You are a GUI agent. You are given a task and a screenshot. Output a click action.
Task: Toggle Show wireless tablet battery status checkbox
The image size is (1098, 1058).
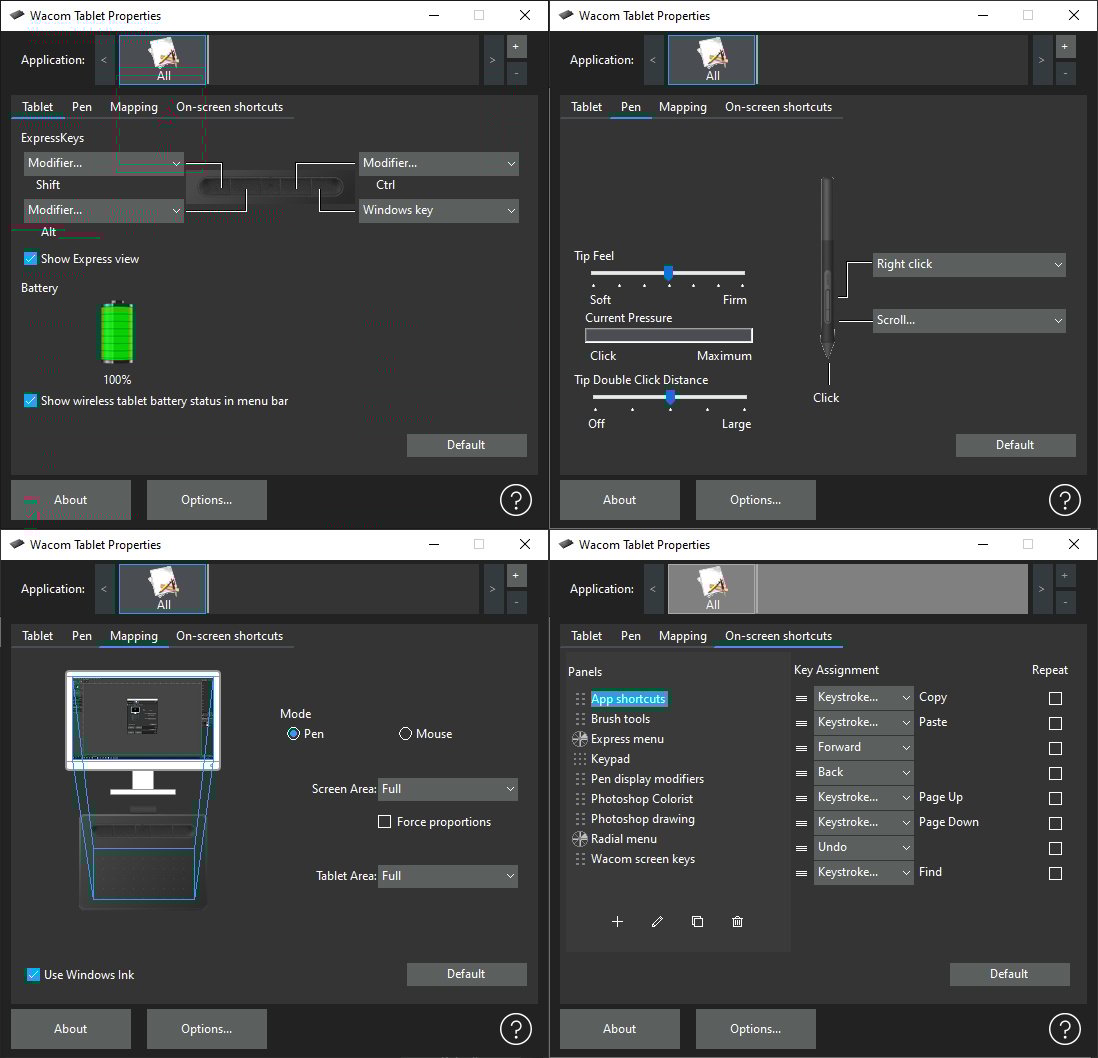point(30,401)
